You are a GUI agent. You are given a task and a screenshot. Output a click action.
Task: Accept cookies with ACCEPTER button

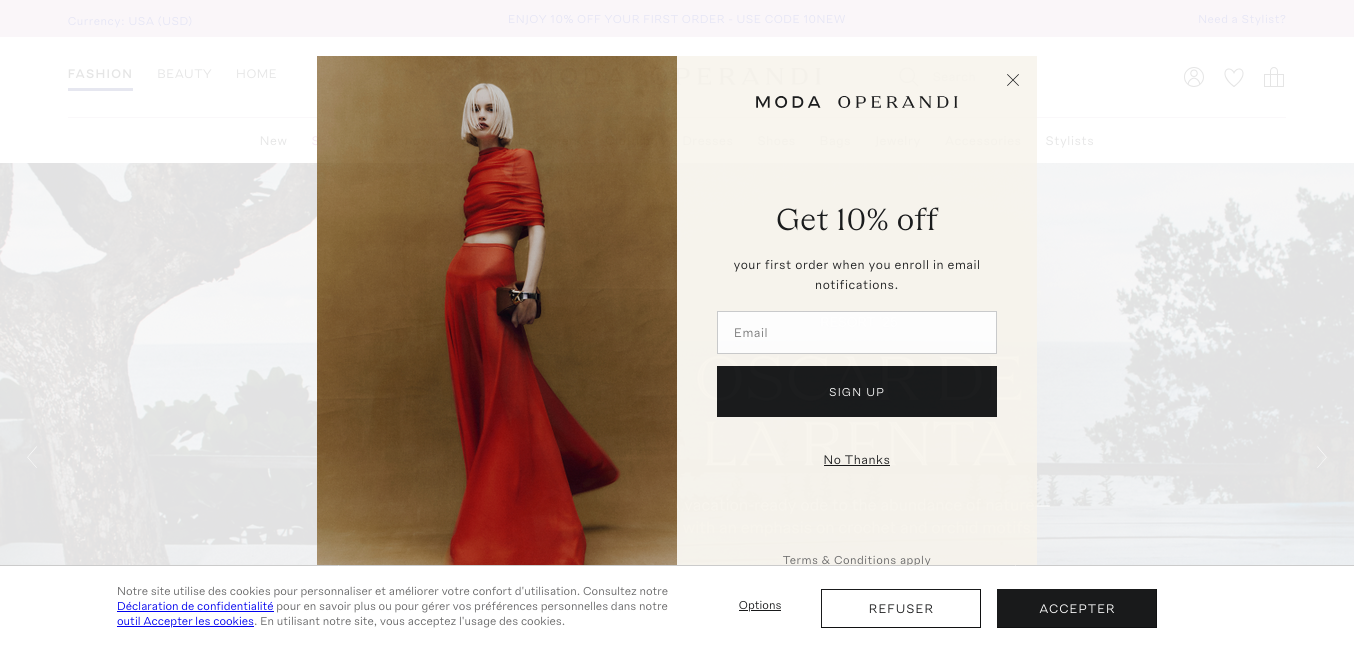coord(1077,608)
